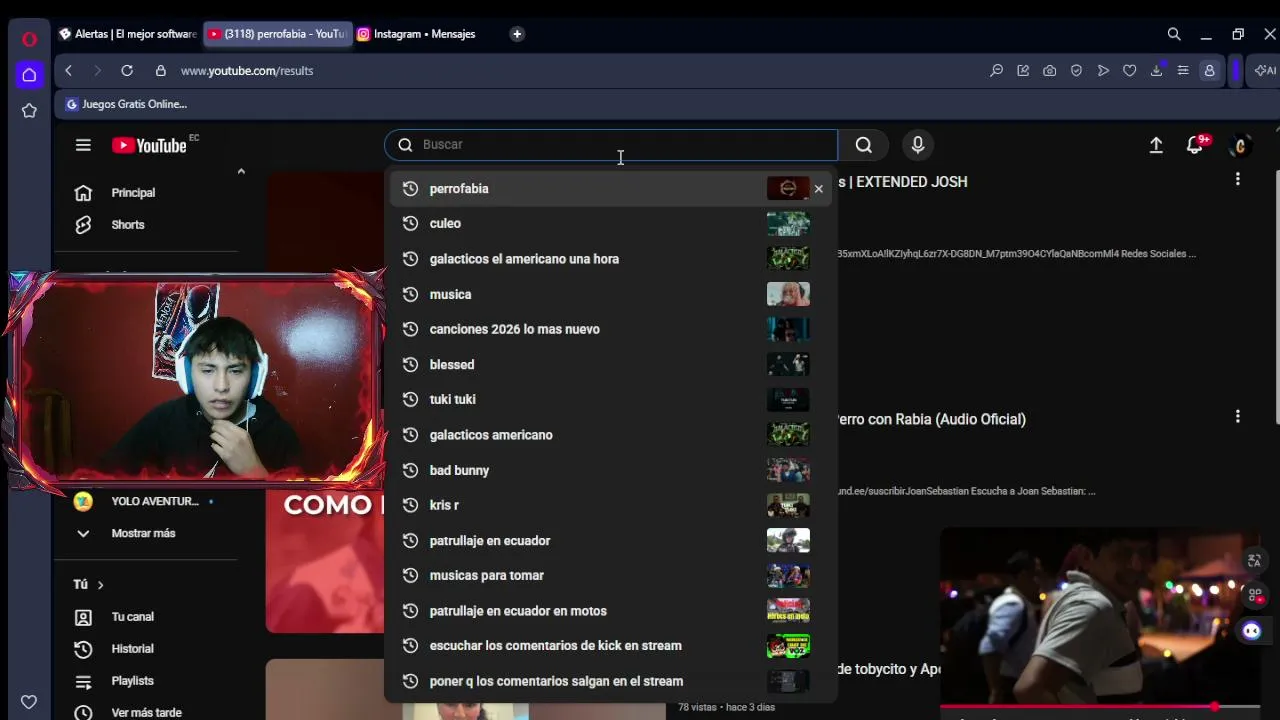The width and height of the screenshot is (1280, 720).
Task: Open the YouTube guide hamburger menu
Action: pyautogui.click(x=83, y=145)
